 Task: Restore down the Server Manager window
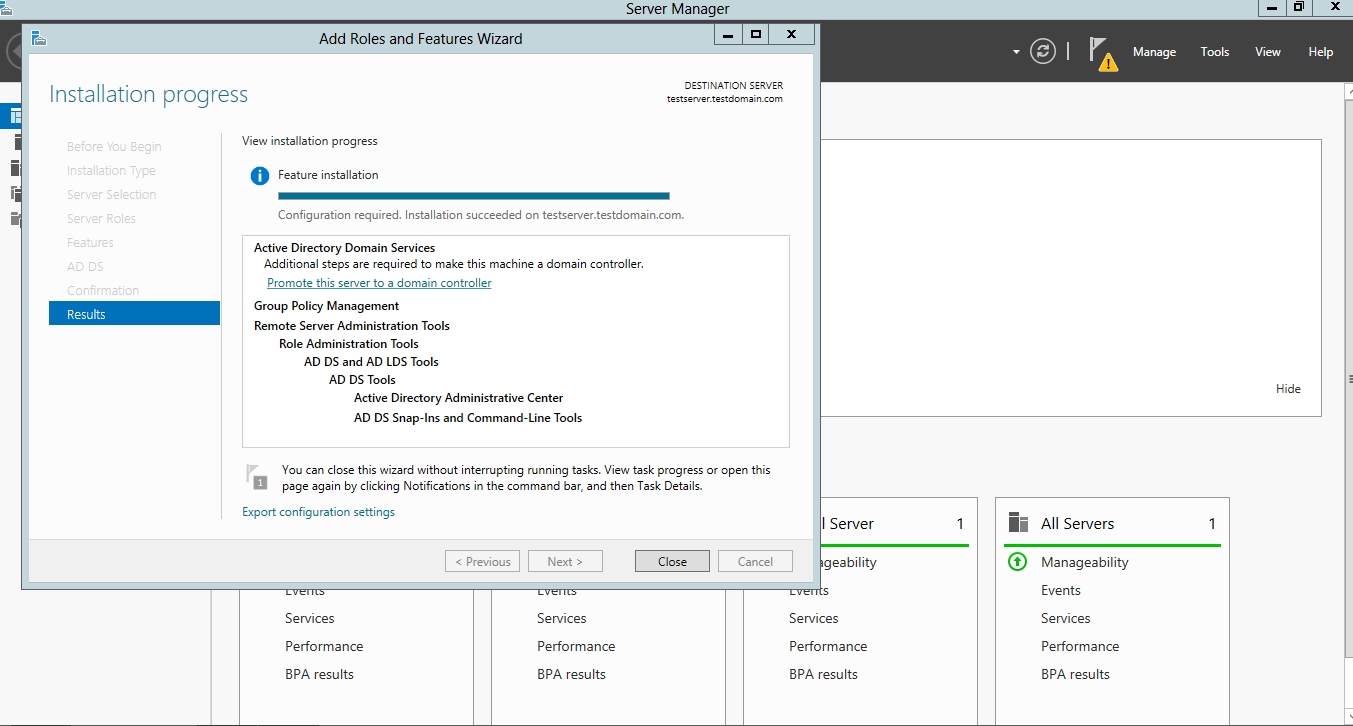tap(1298, 8)
